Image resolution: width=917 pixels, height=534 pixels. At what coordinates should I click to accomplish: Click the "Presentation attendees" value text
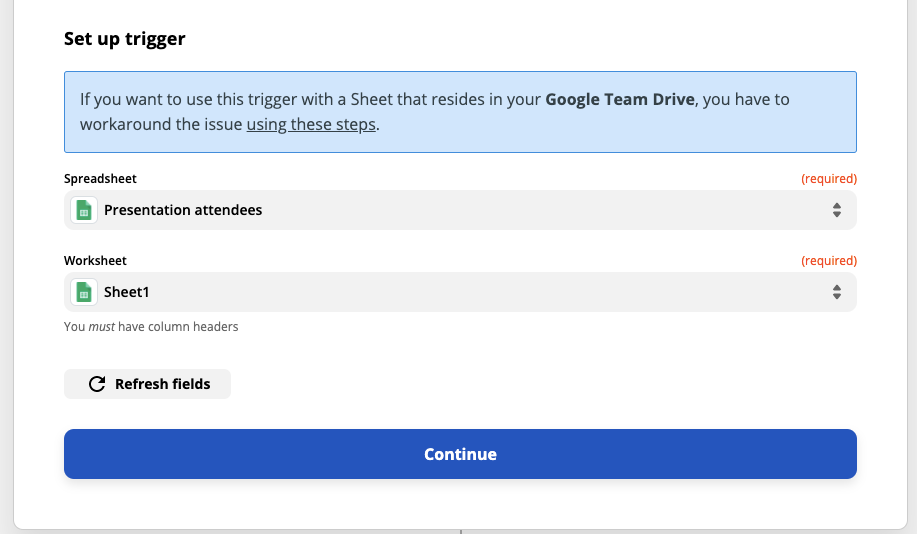click(183, 210)
